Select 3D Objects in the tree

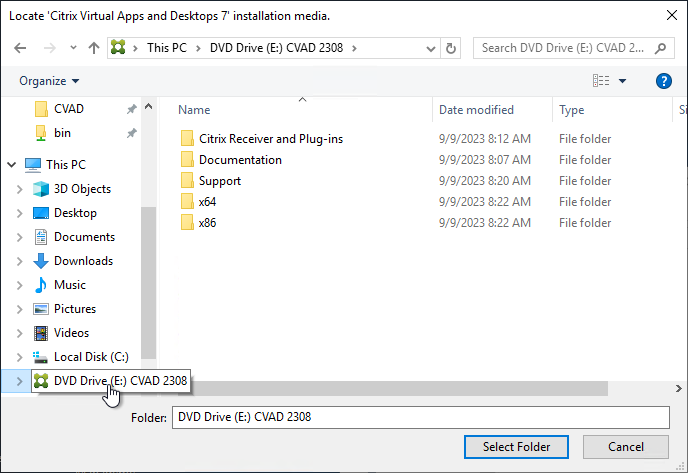pos(82,189)
